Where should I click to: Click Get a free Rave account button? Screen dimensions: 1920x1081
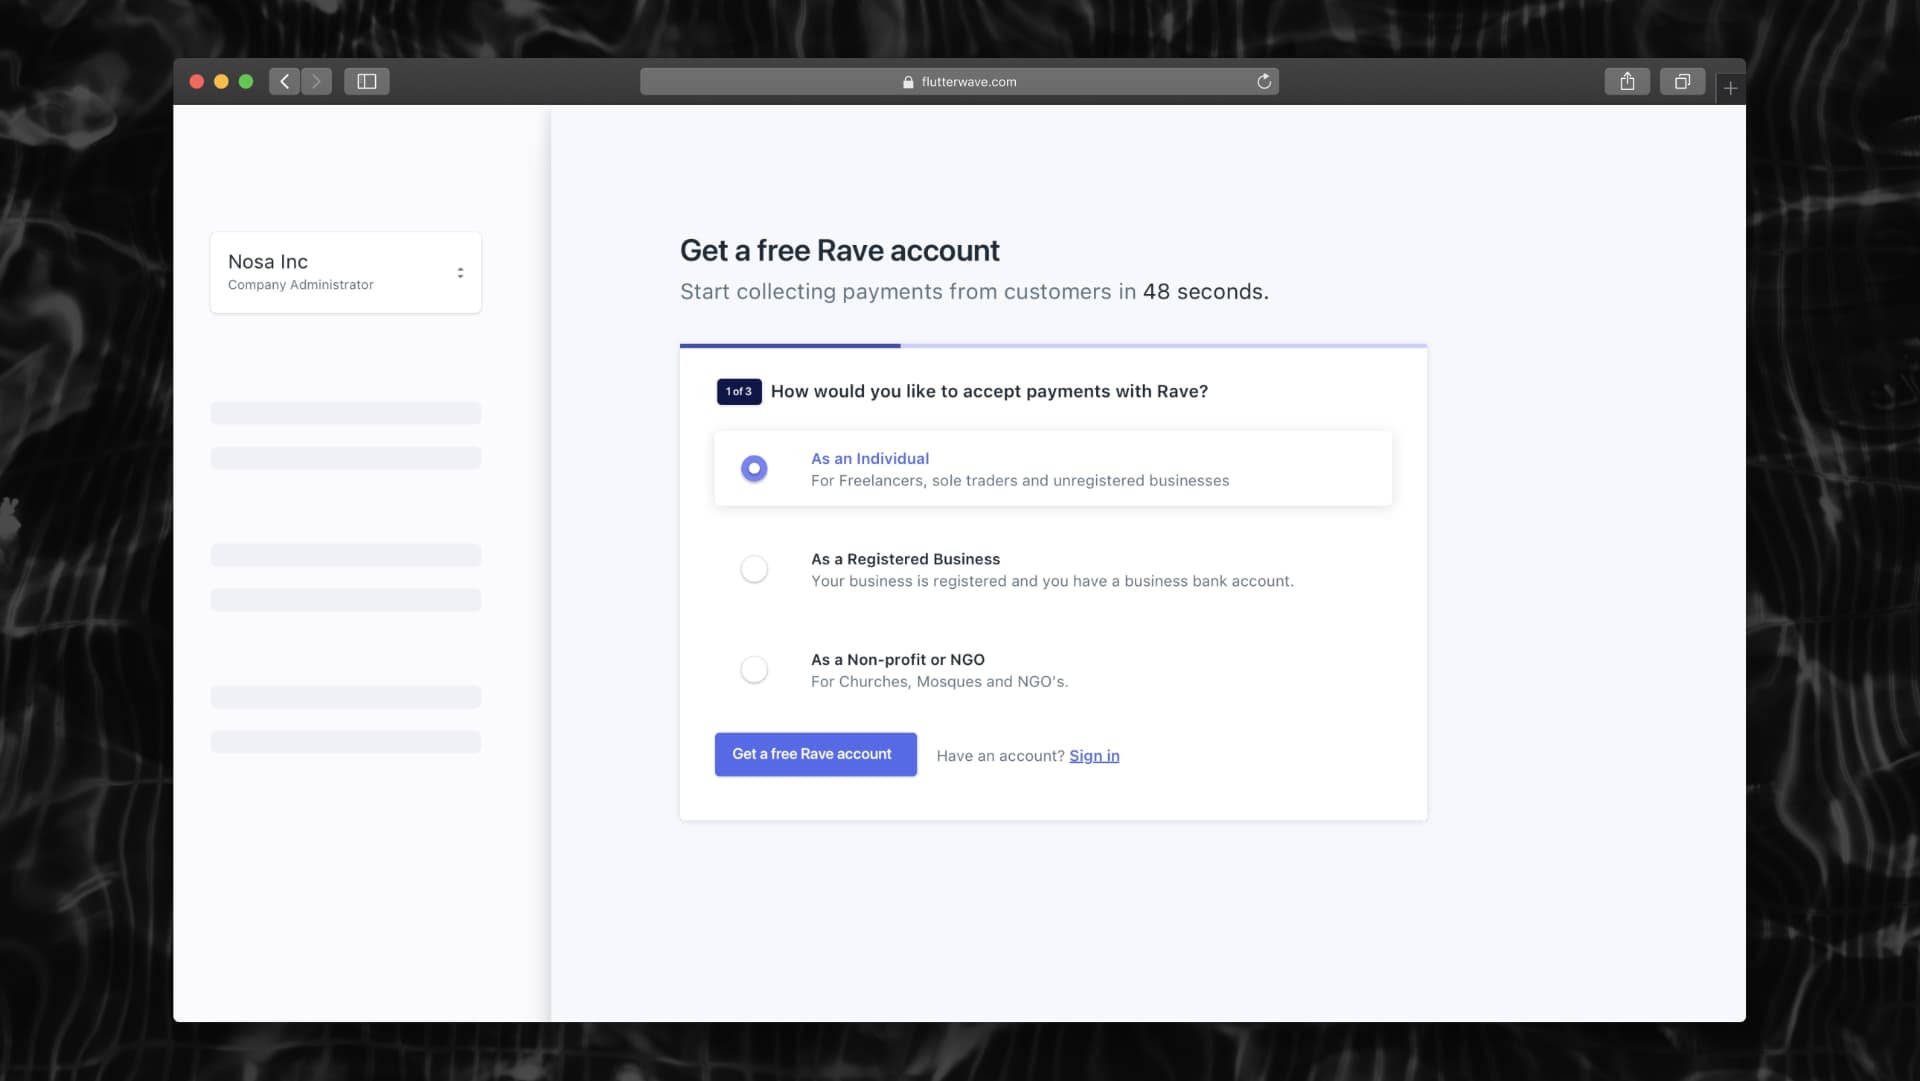point(816,755)
